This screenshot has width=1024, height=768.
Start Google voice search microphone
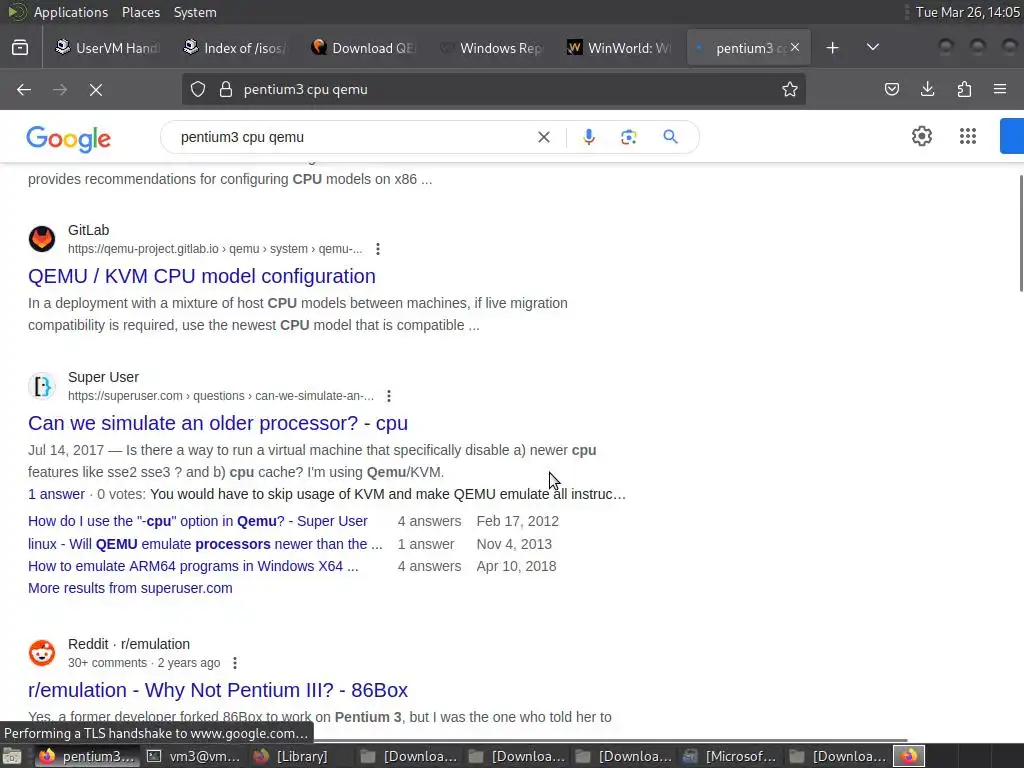tap(588, 137)
